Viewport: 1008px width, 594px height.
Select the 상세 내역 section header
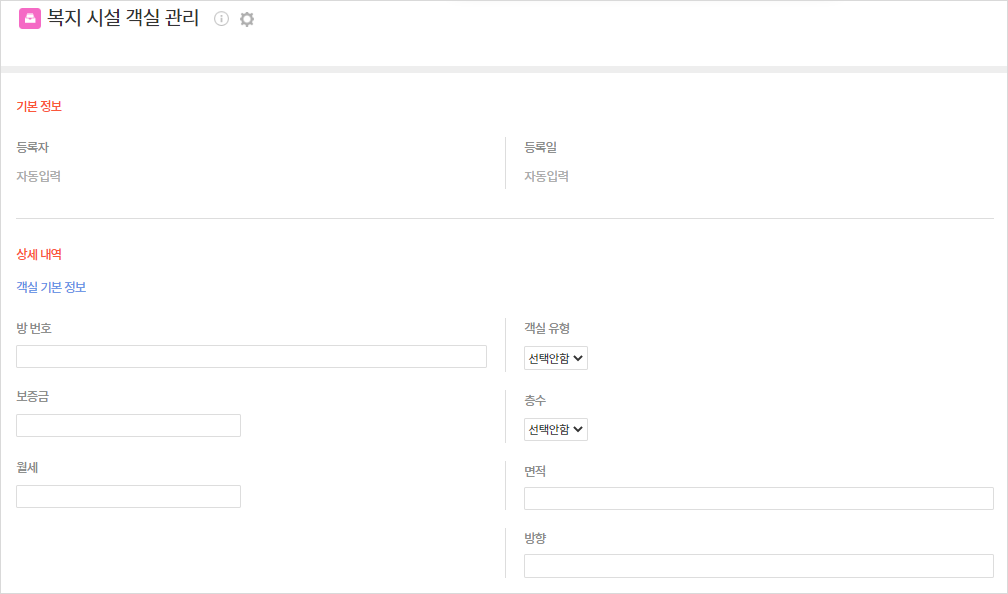pos(39,255)
